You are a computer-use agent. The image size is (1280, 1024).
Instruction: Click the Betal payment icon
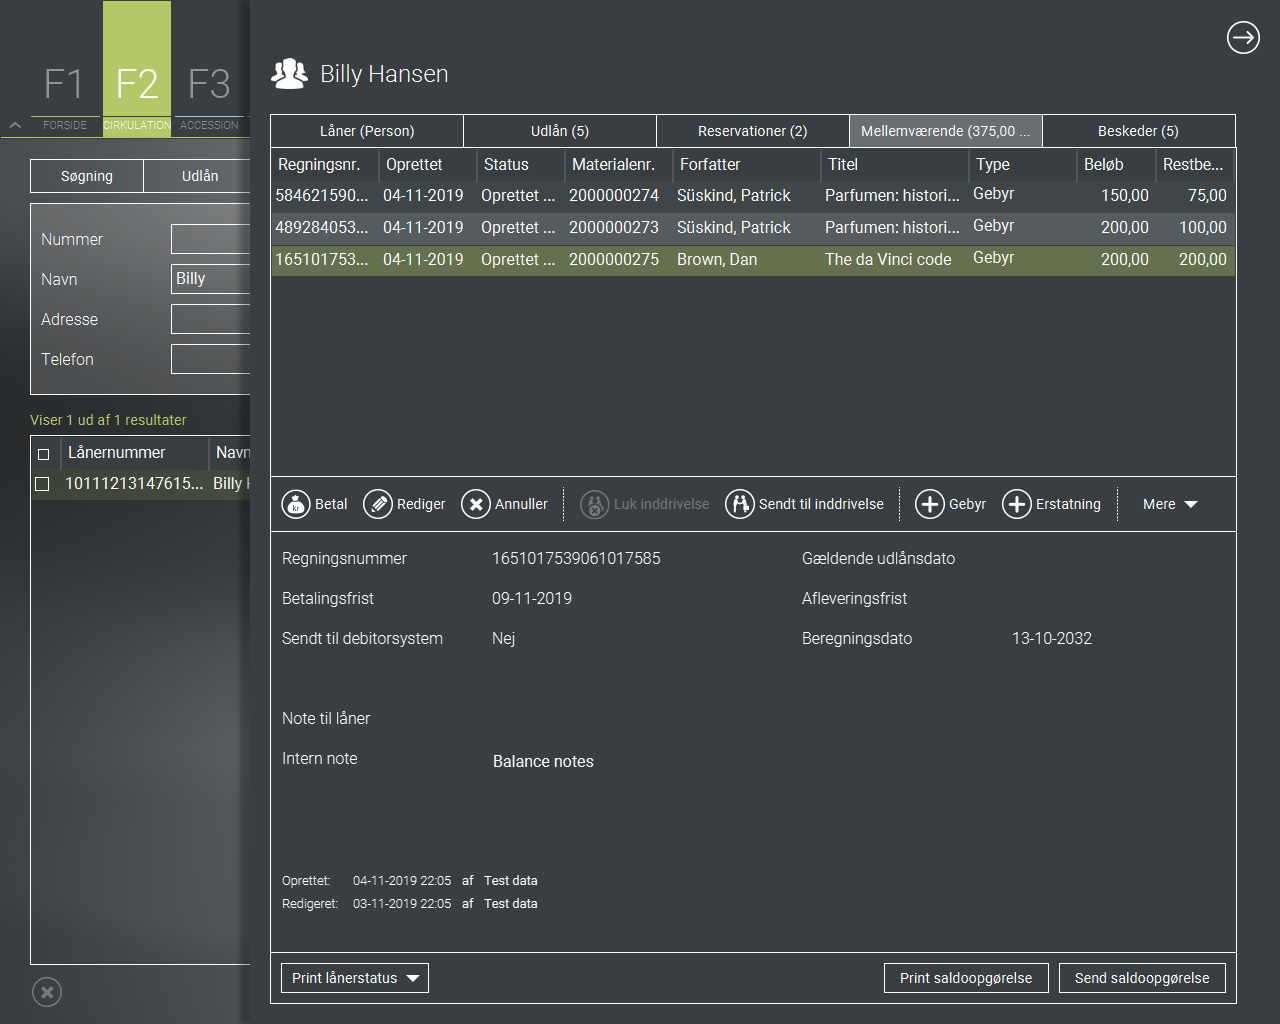(296, 504)
